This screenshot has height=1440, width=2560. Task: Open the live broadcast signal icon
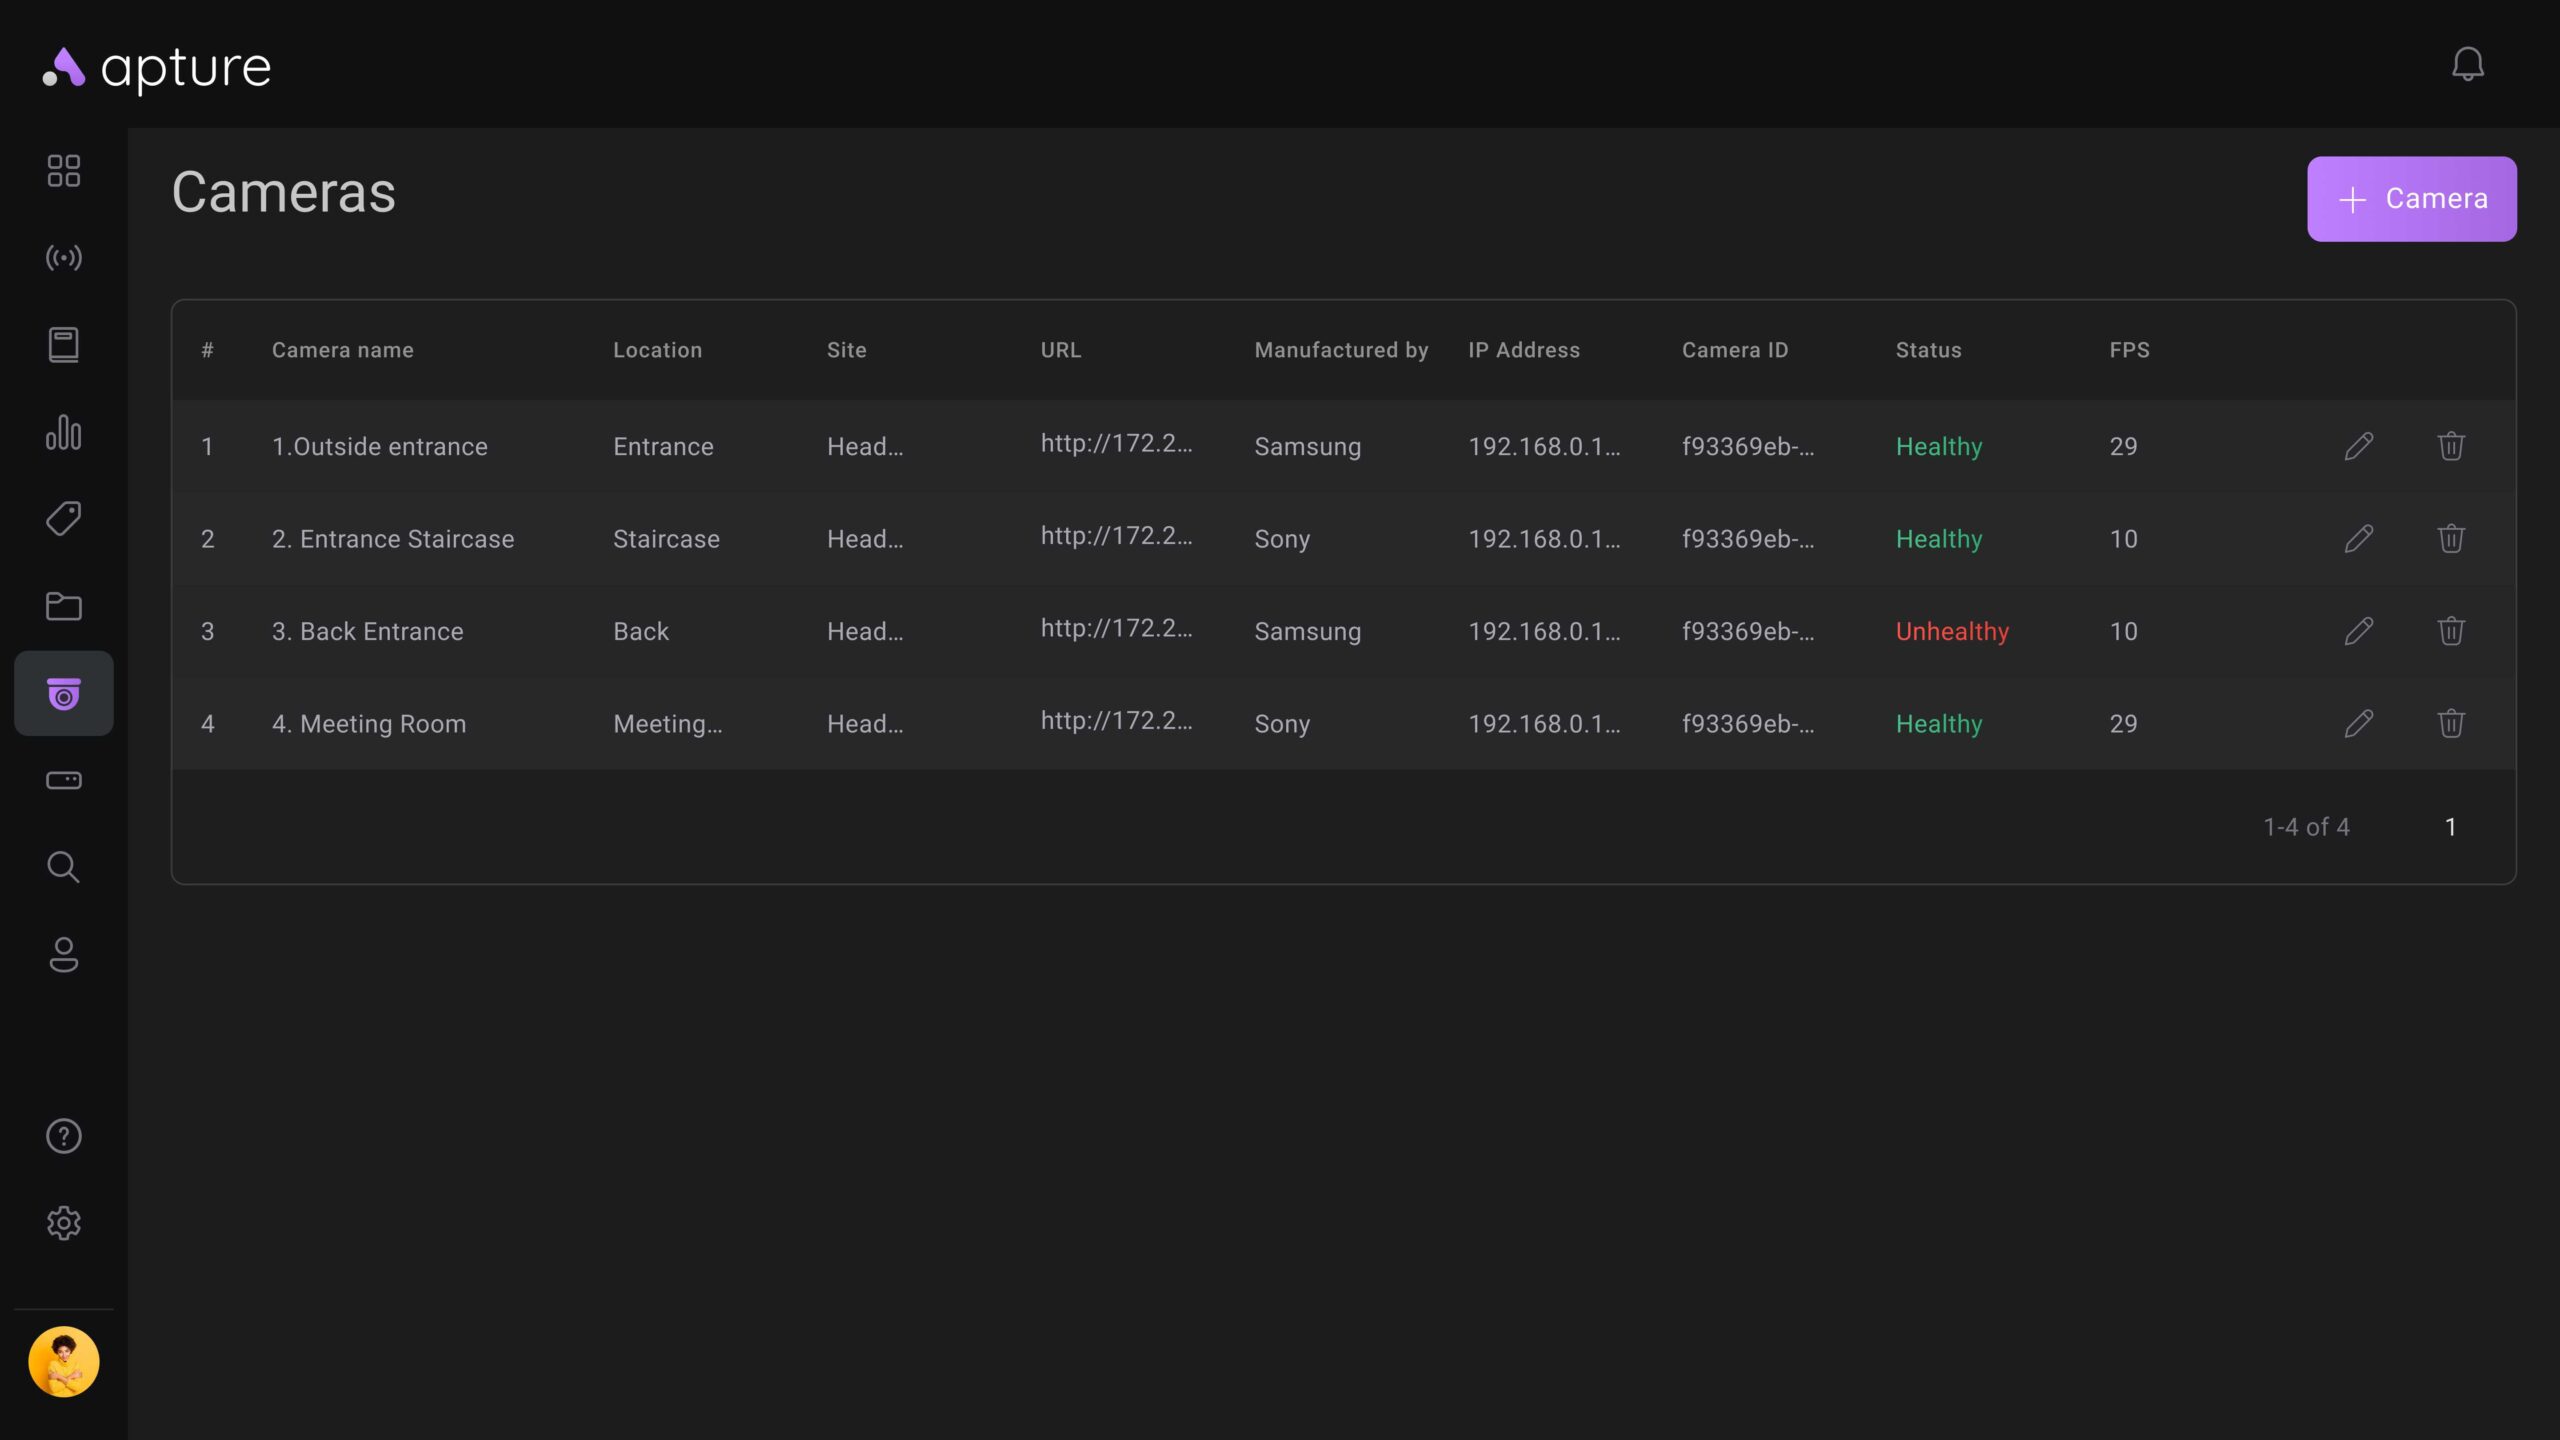click(64, 258)
